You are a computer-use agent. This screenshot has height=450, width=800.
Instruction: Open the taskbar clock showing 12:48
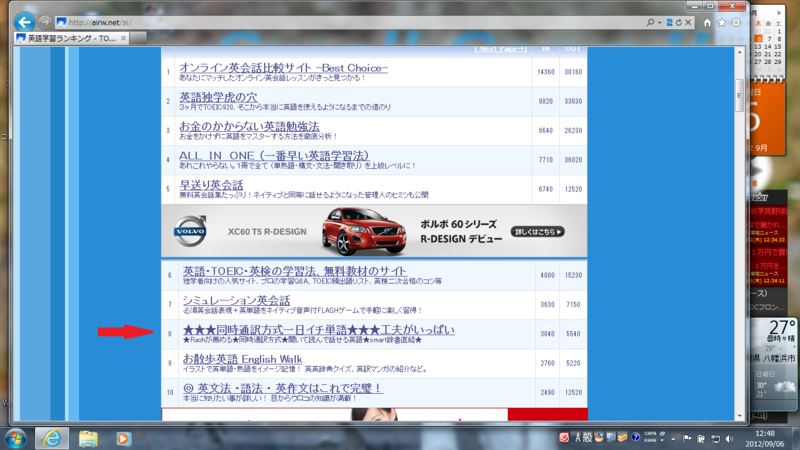765,439
